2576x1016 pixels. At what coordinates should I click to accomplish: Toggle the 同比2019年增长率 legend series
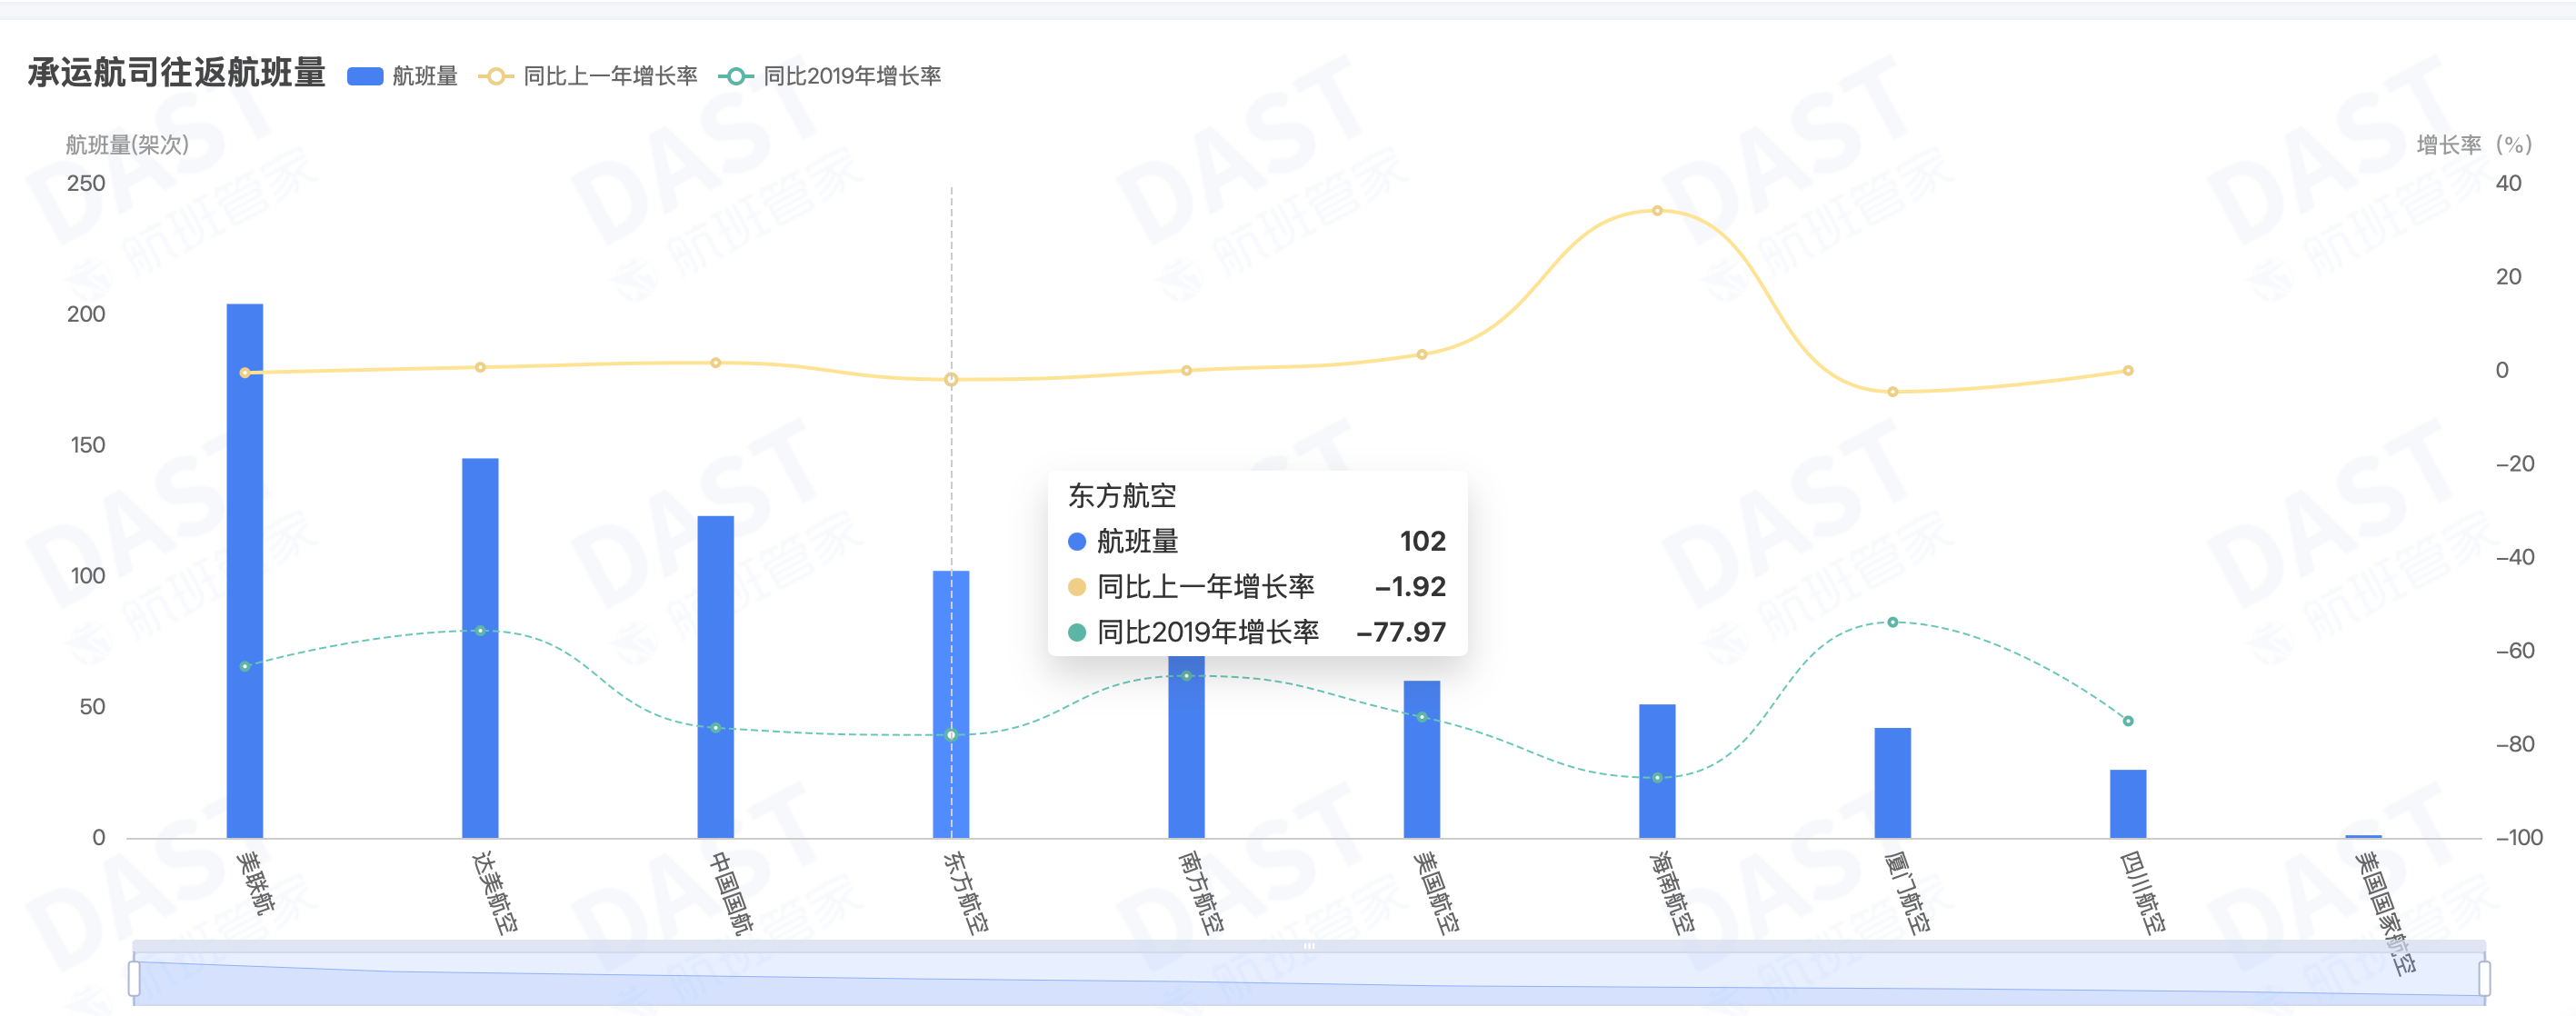830,76
